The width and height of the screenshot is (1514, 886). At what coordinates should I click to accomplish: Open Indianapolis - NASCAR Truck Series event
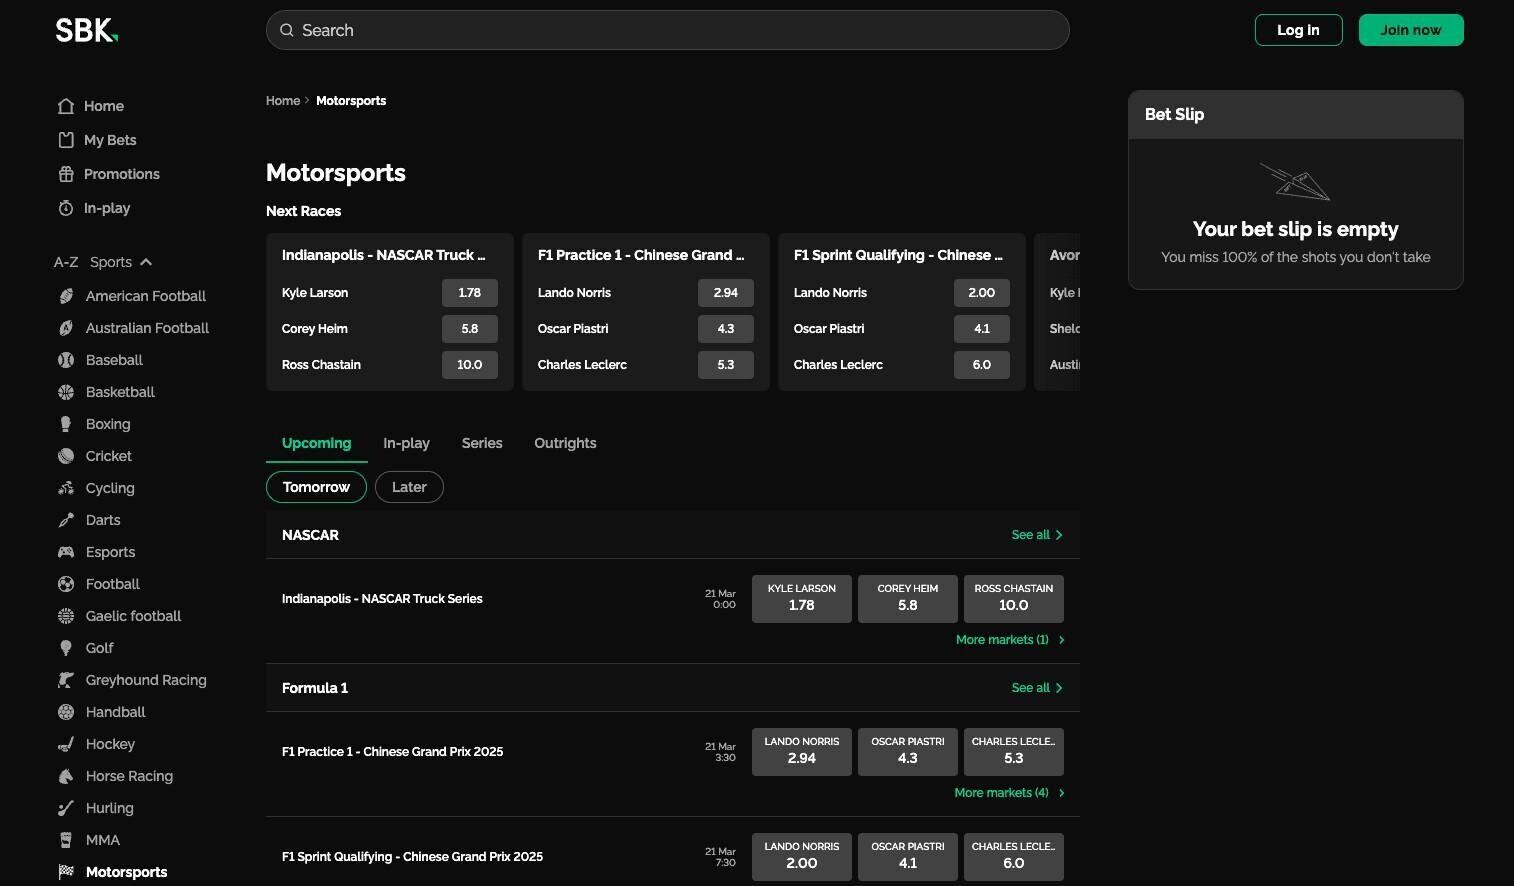(x=382, y=599)
